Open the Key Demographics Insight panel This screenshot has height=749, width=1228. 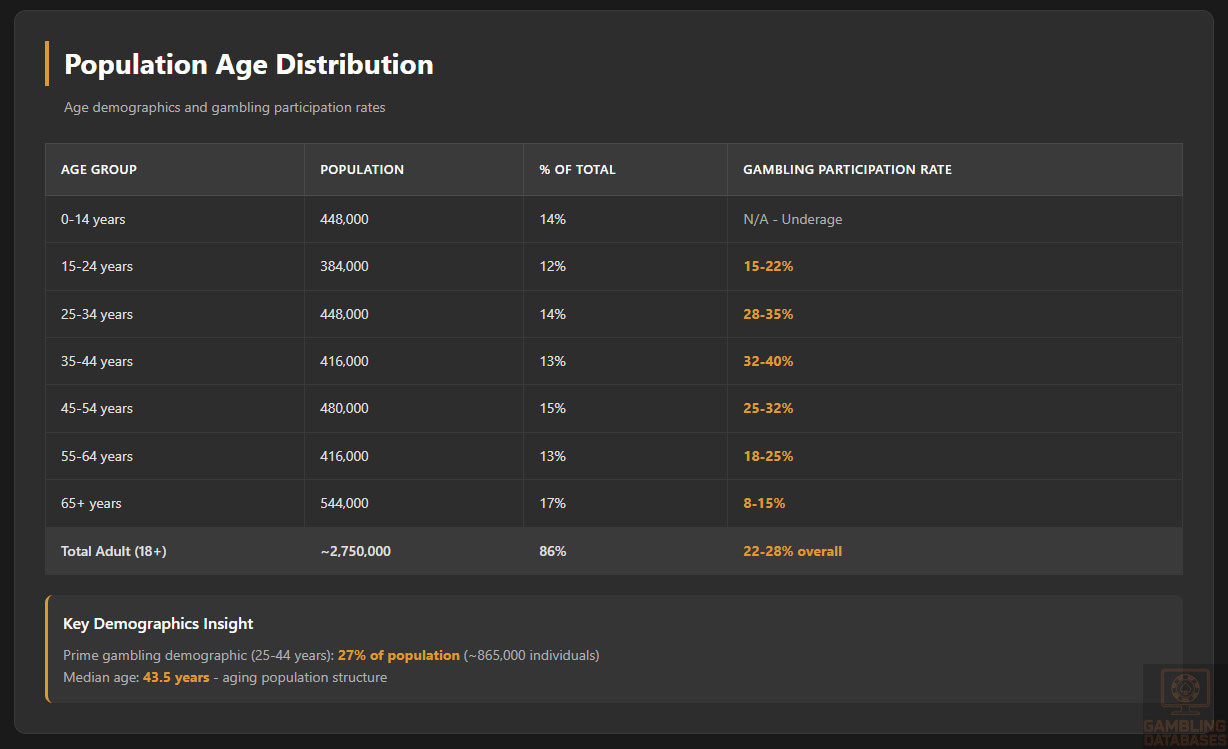point(614,648)
